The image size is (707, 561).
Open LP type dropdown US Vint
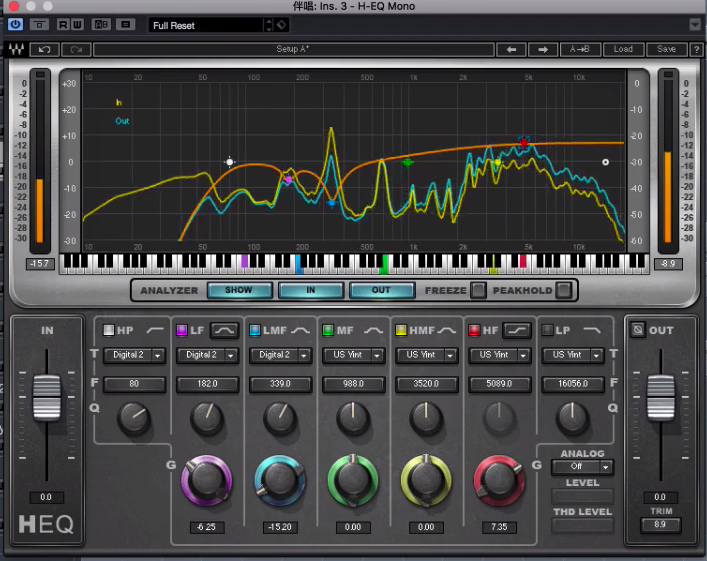coord(573,355)
